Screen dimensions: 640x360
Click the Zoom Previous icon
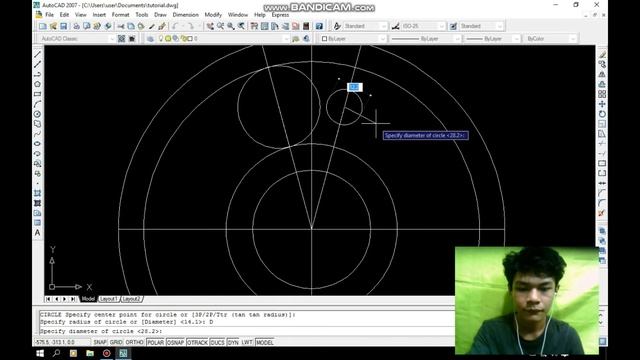pyautogui.click(x=241, y=26)
